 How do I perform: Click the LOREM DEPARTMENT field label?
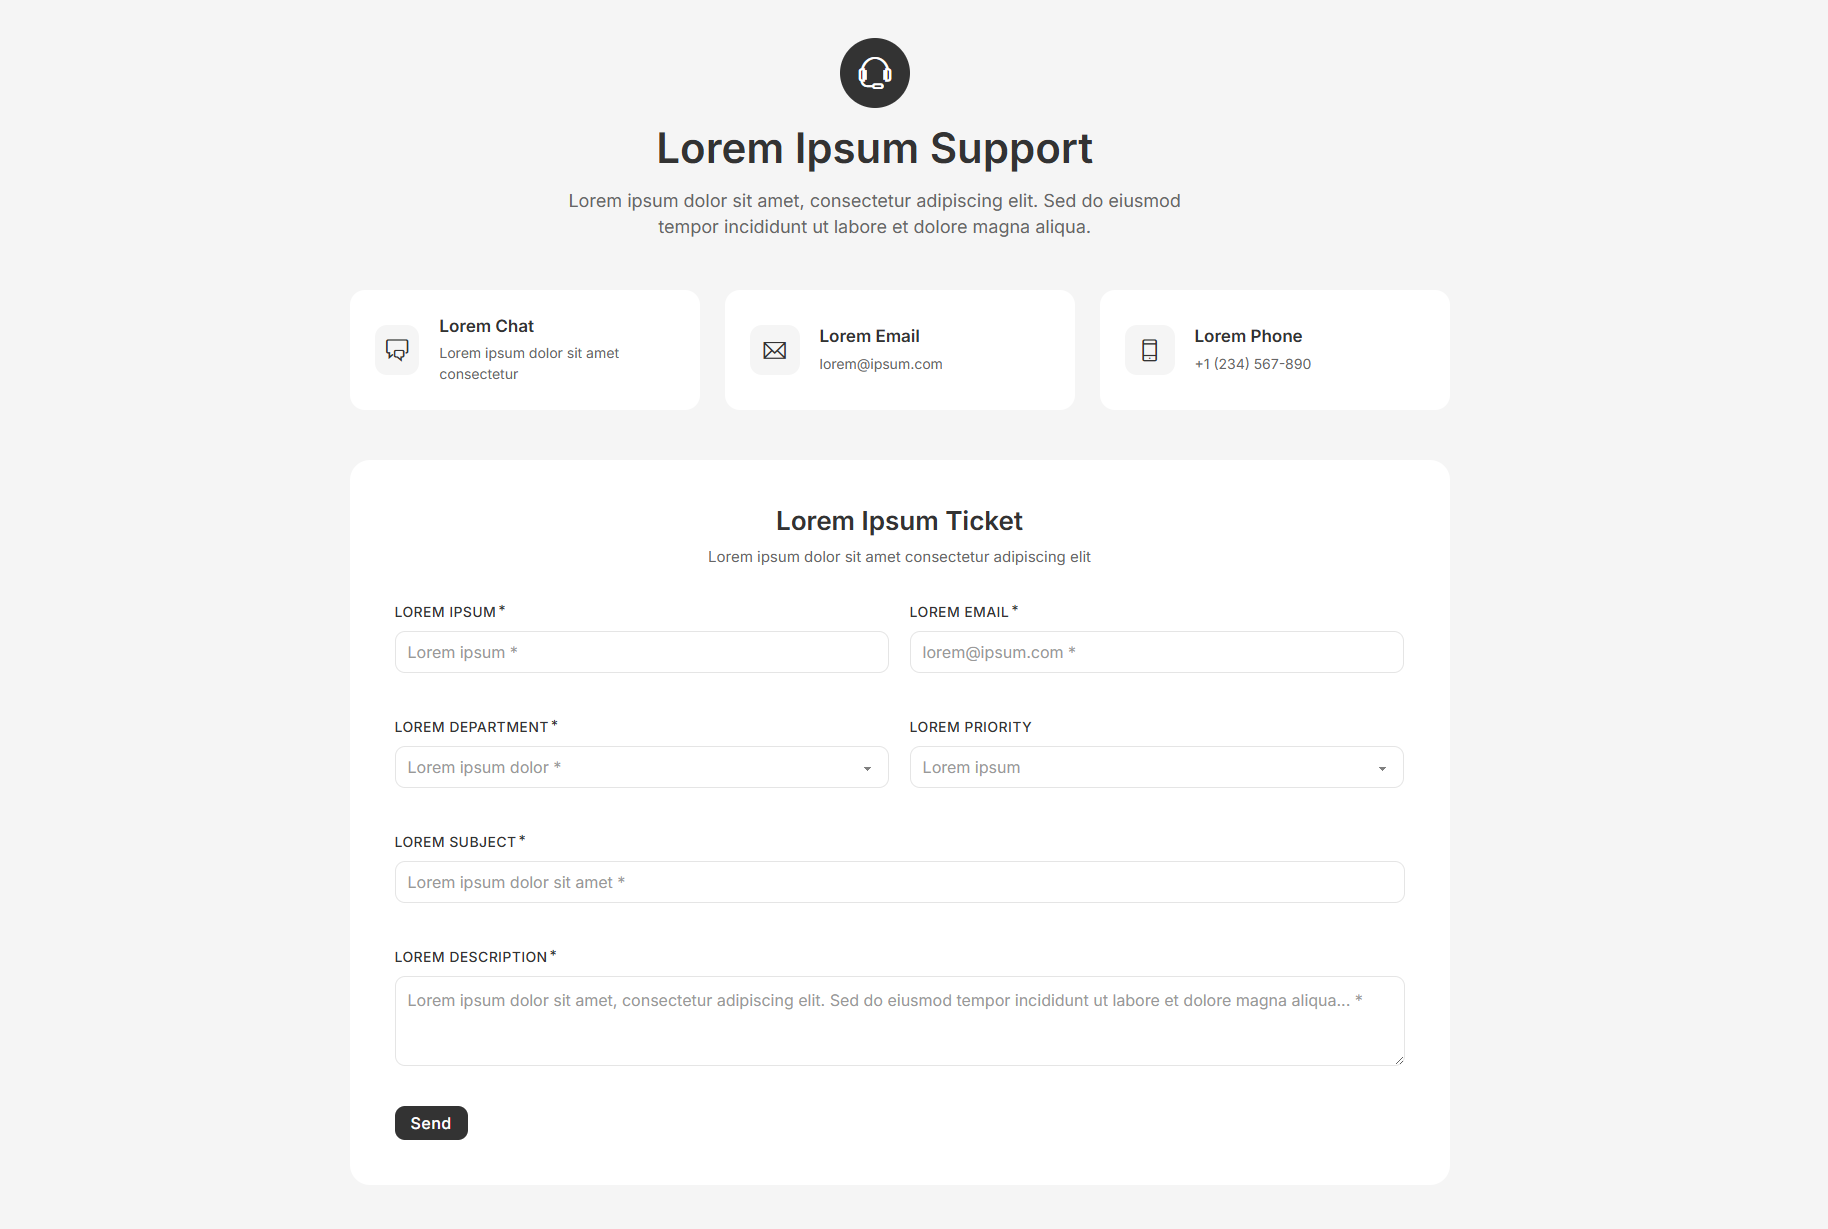point(471,727)
